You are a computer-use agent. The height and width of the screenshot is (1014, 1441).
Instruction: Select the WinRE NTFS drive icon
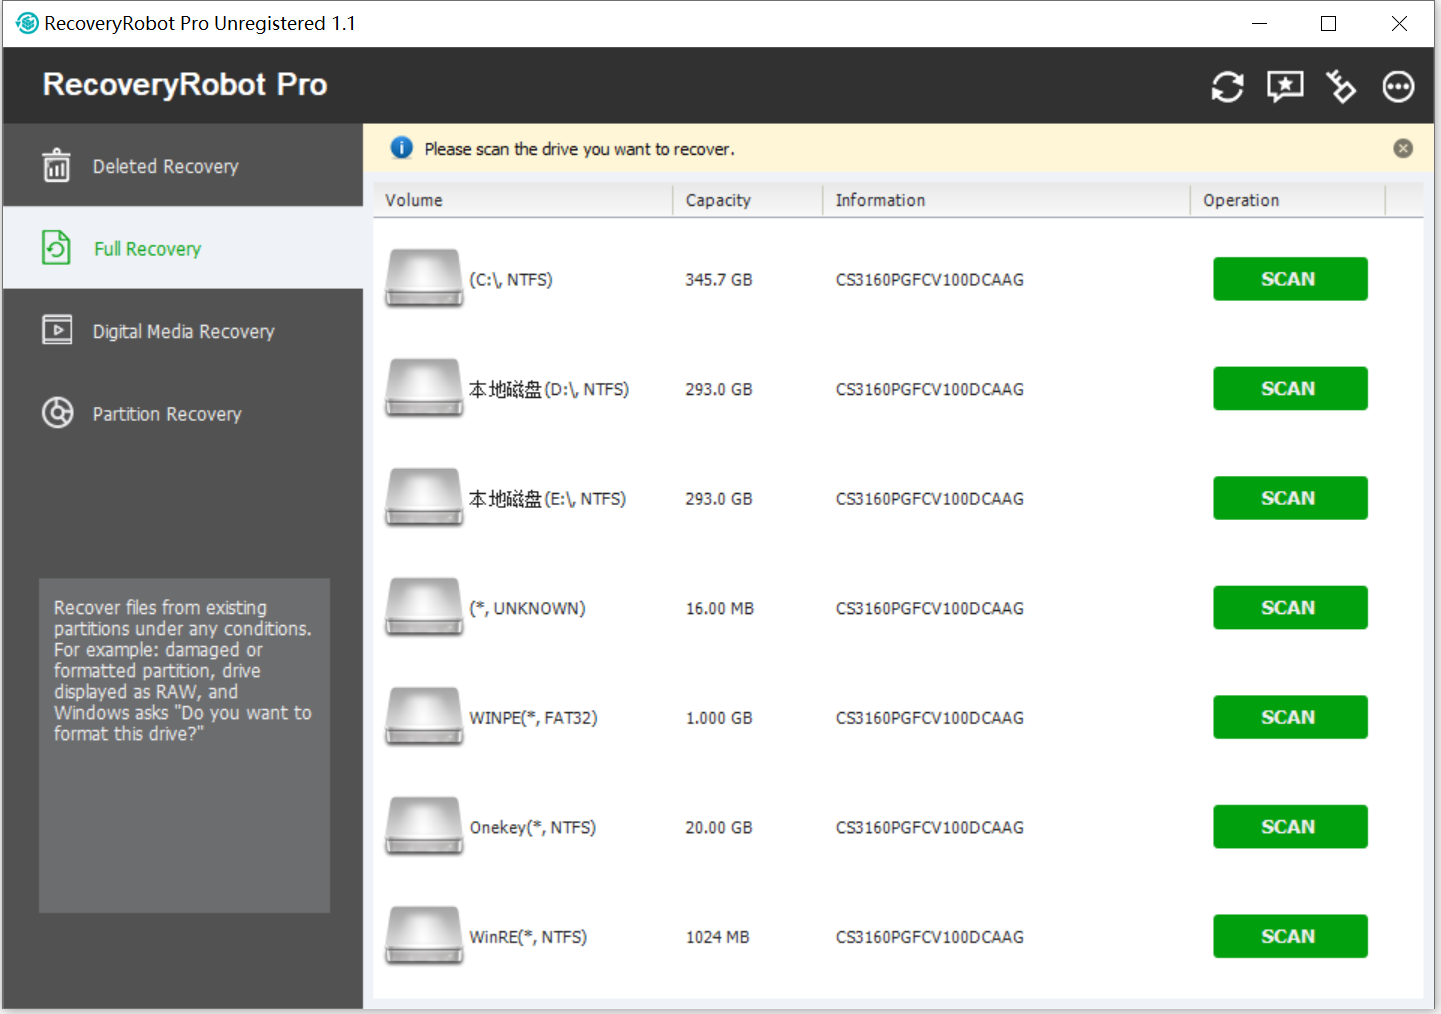click(x=424, y=936)
